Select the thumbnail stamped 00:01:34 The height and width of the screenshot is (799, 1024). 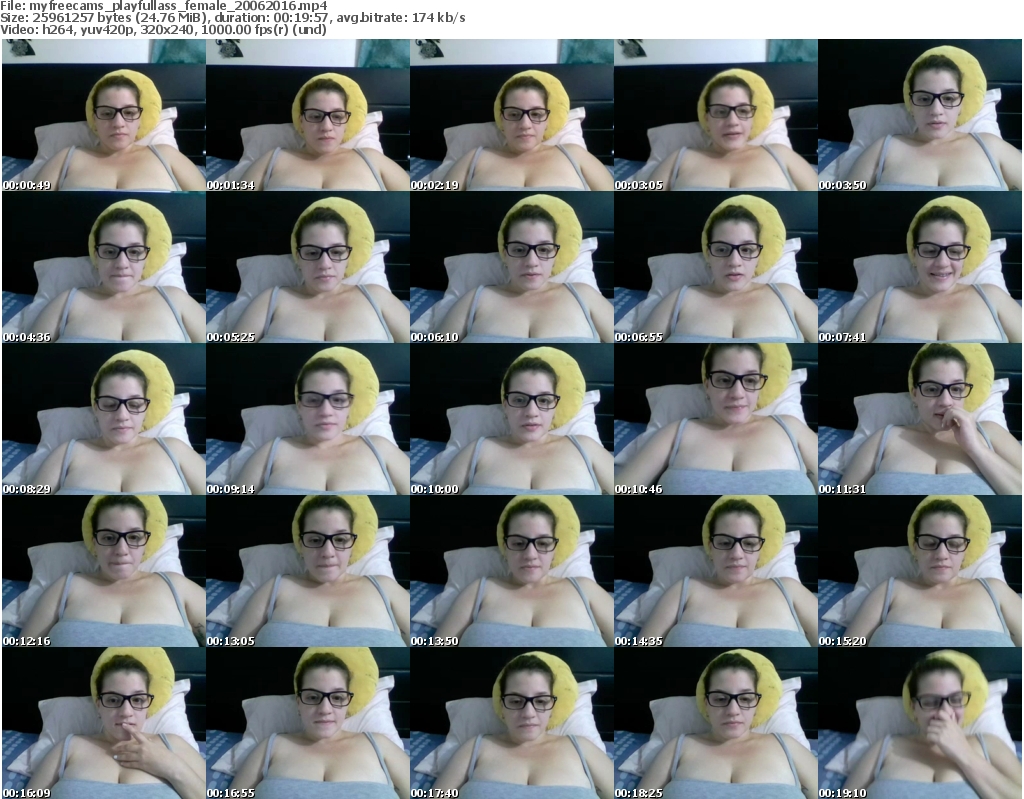click(308, 115)
